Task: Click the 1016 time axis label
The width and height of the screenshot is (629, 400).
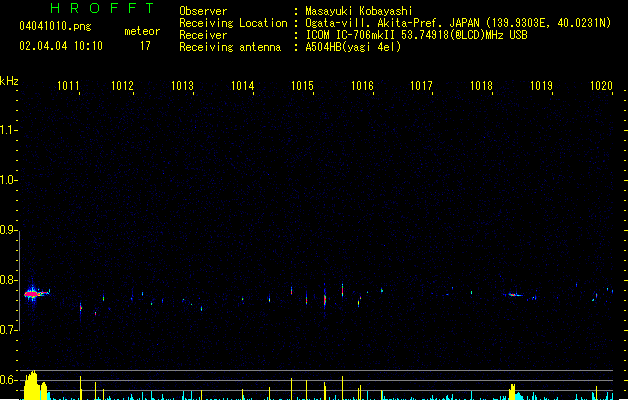Action: [x=362, y=86]
